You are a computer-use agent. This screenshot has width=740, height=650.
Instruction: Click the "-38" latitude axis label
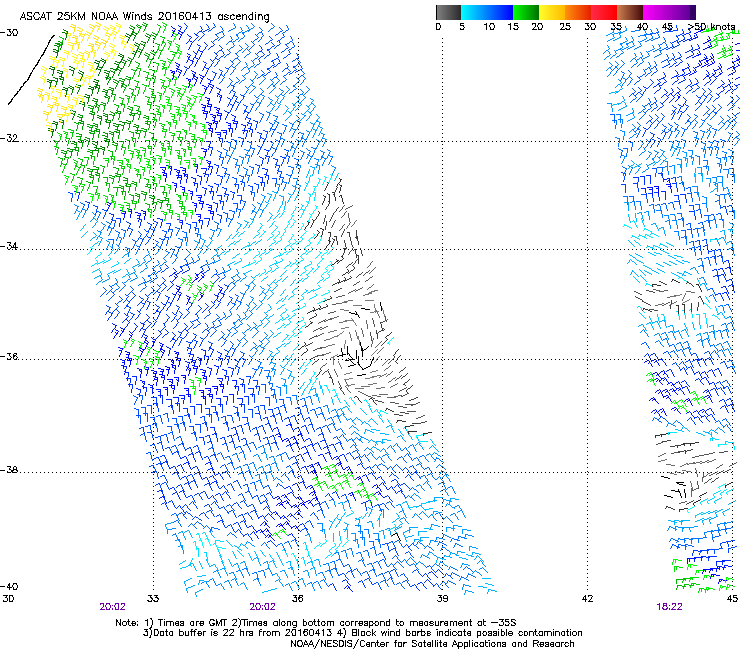tap(10, 470)
